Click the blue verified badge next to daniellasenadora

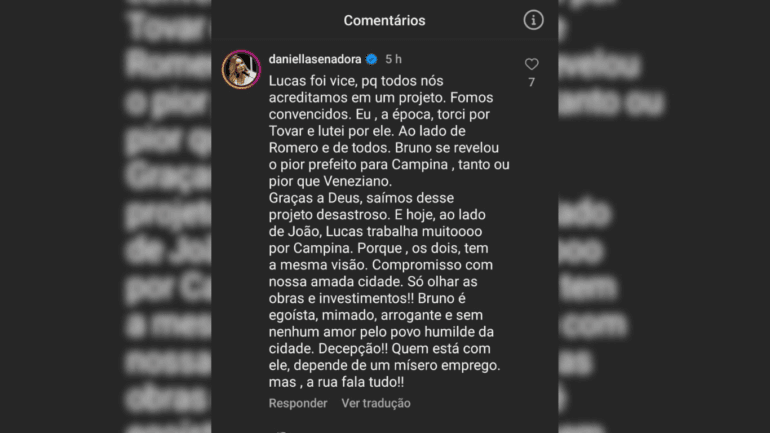[x=372, y=59]
